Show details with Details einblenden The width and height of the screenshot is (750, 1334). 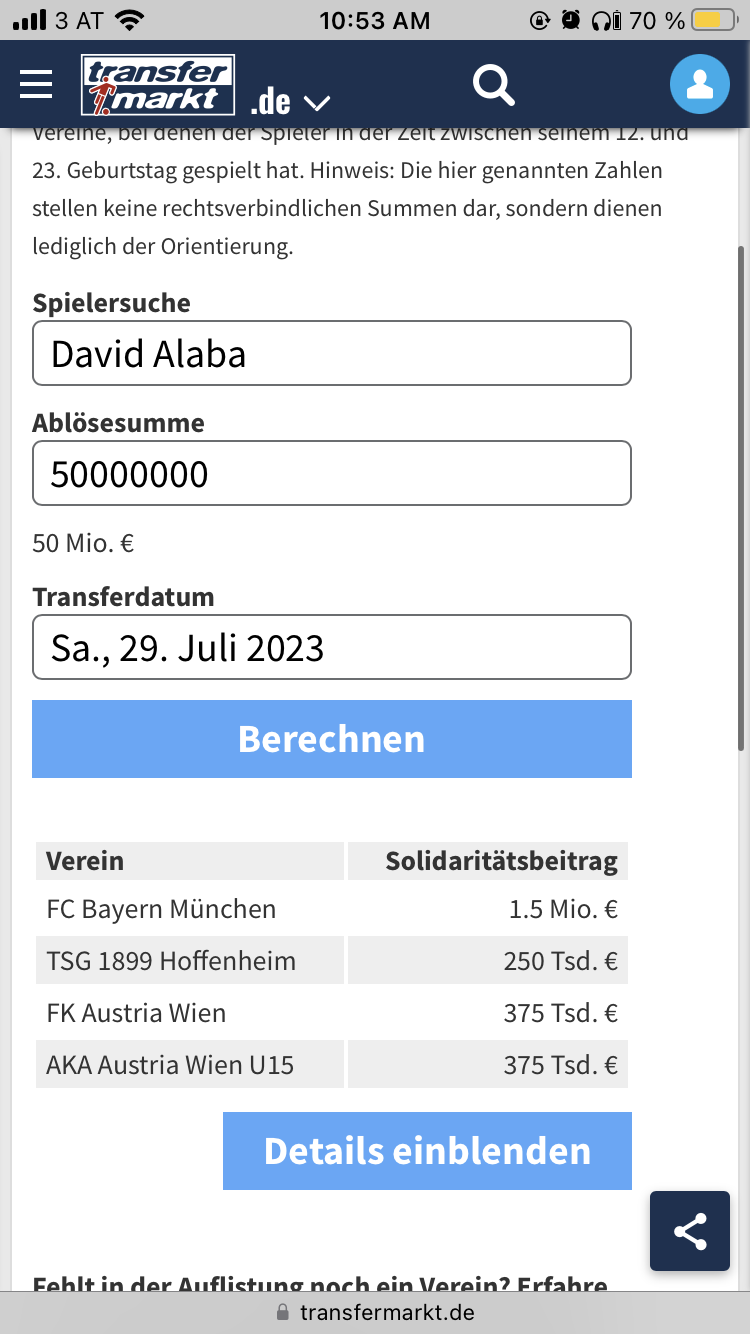tap(427, 1151)
